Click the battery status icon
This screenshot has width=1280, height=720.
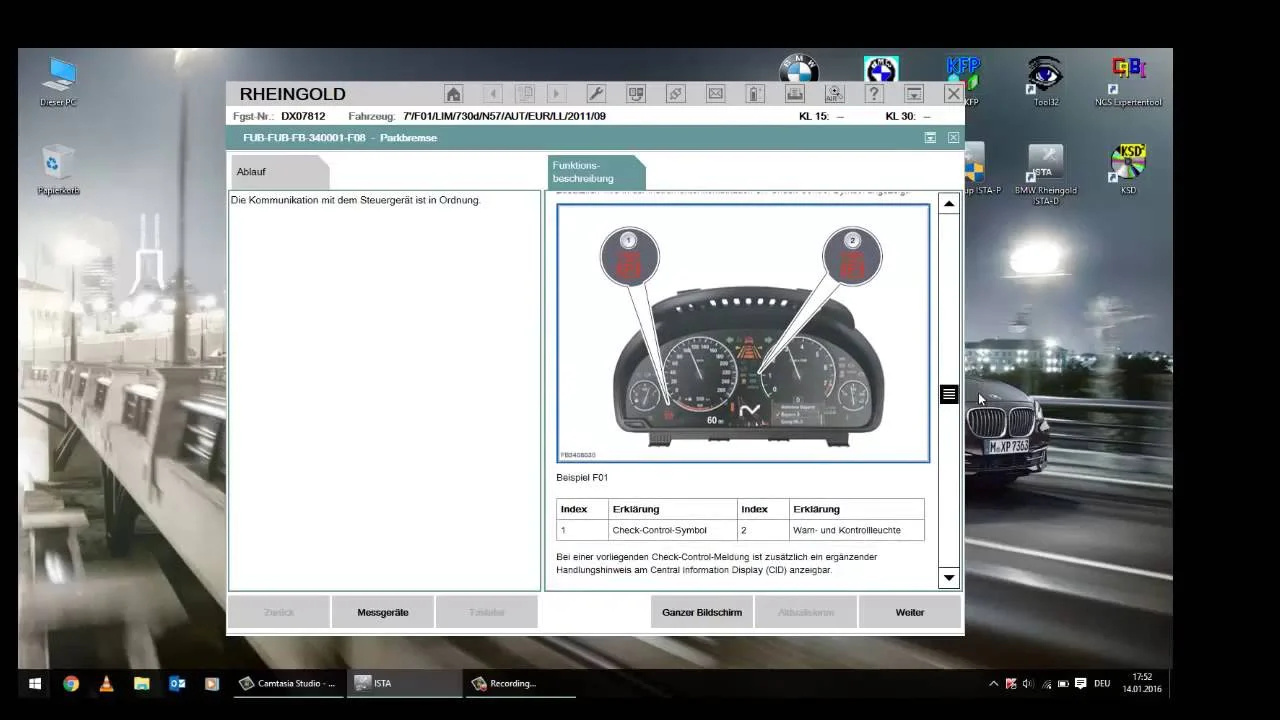tap(755, 93)
